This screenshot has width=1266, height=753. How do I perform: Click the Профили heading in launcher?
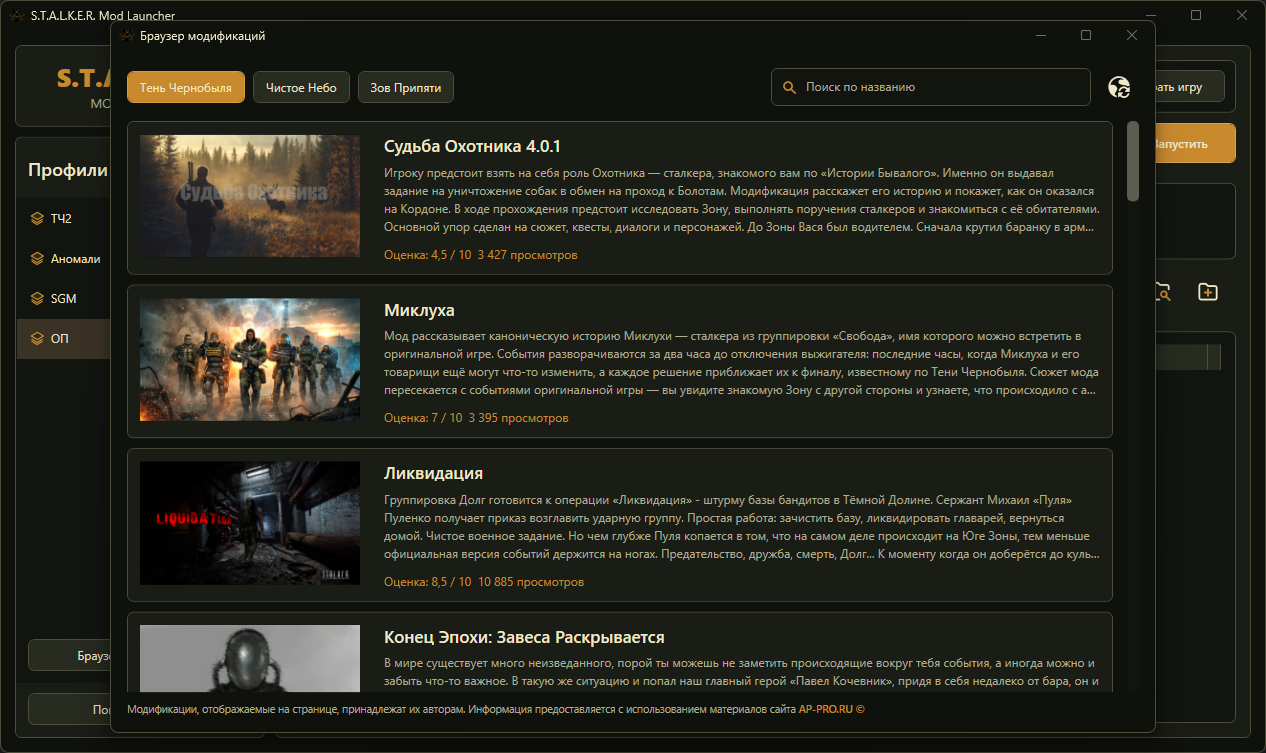[x=68, y=170]
